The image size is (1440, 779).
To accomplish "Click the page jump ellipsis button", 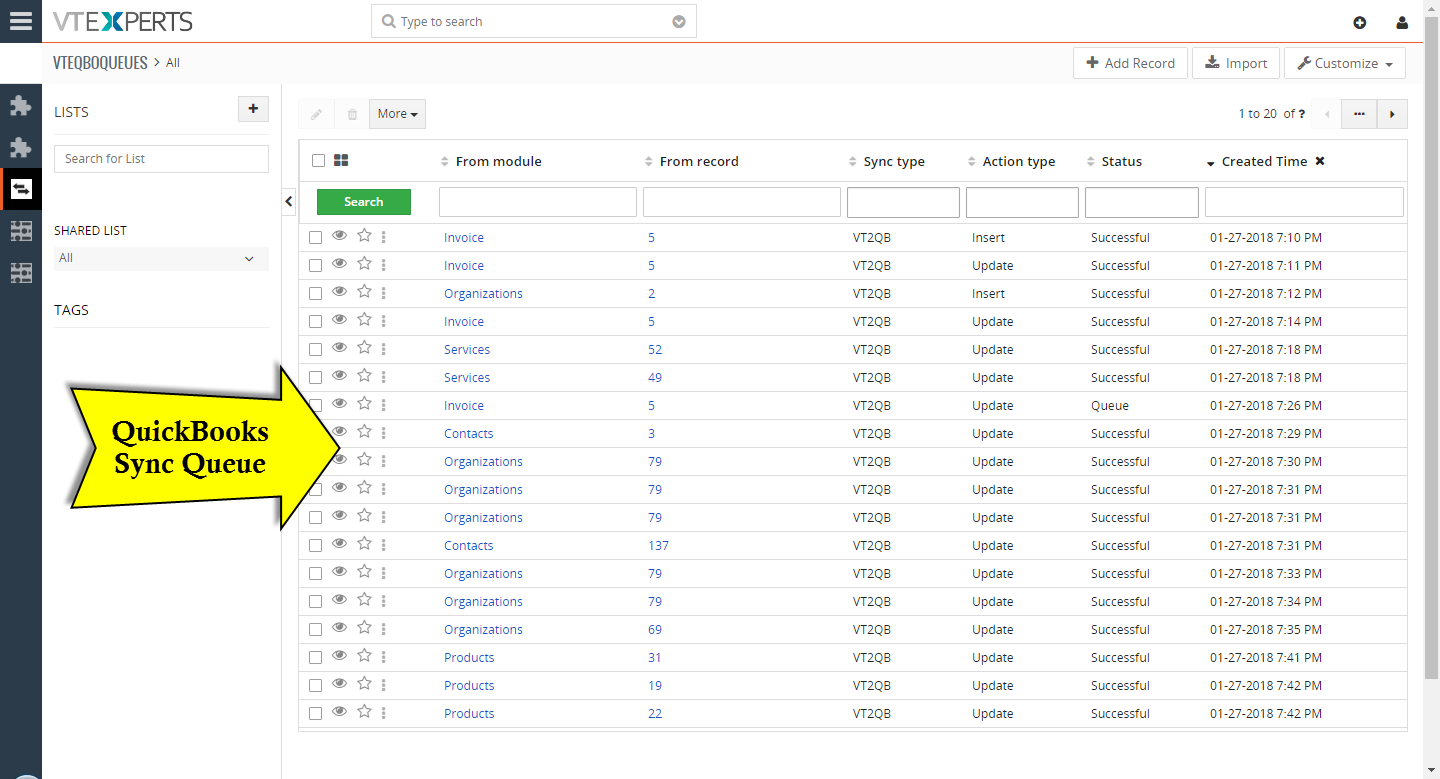I will click(1359, 114).
